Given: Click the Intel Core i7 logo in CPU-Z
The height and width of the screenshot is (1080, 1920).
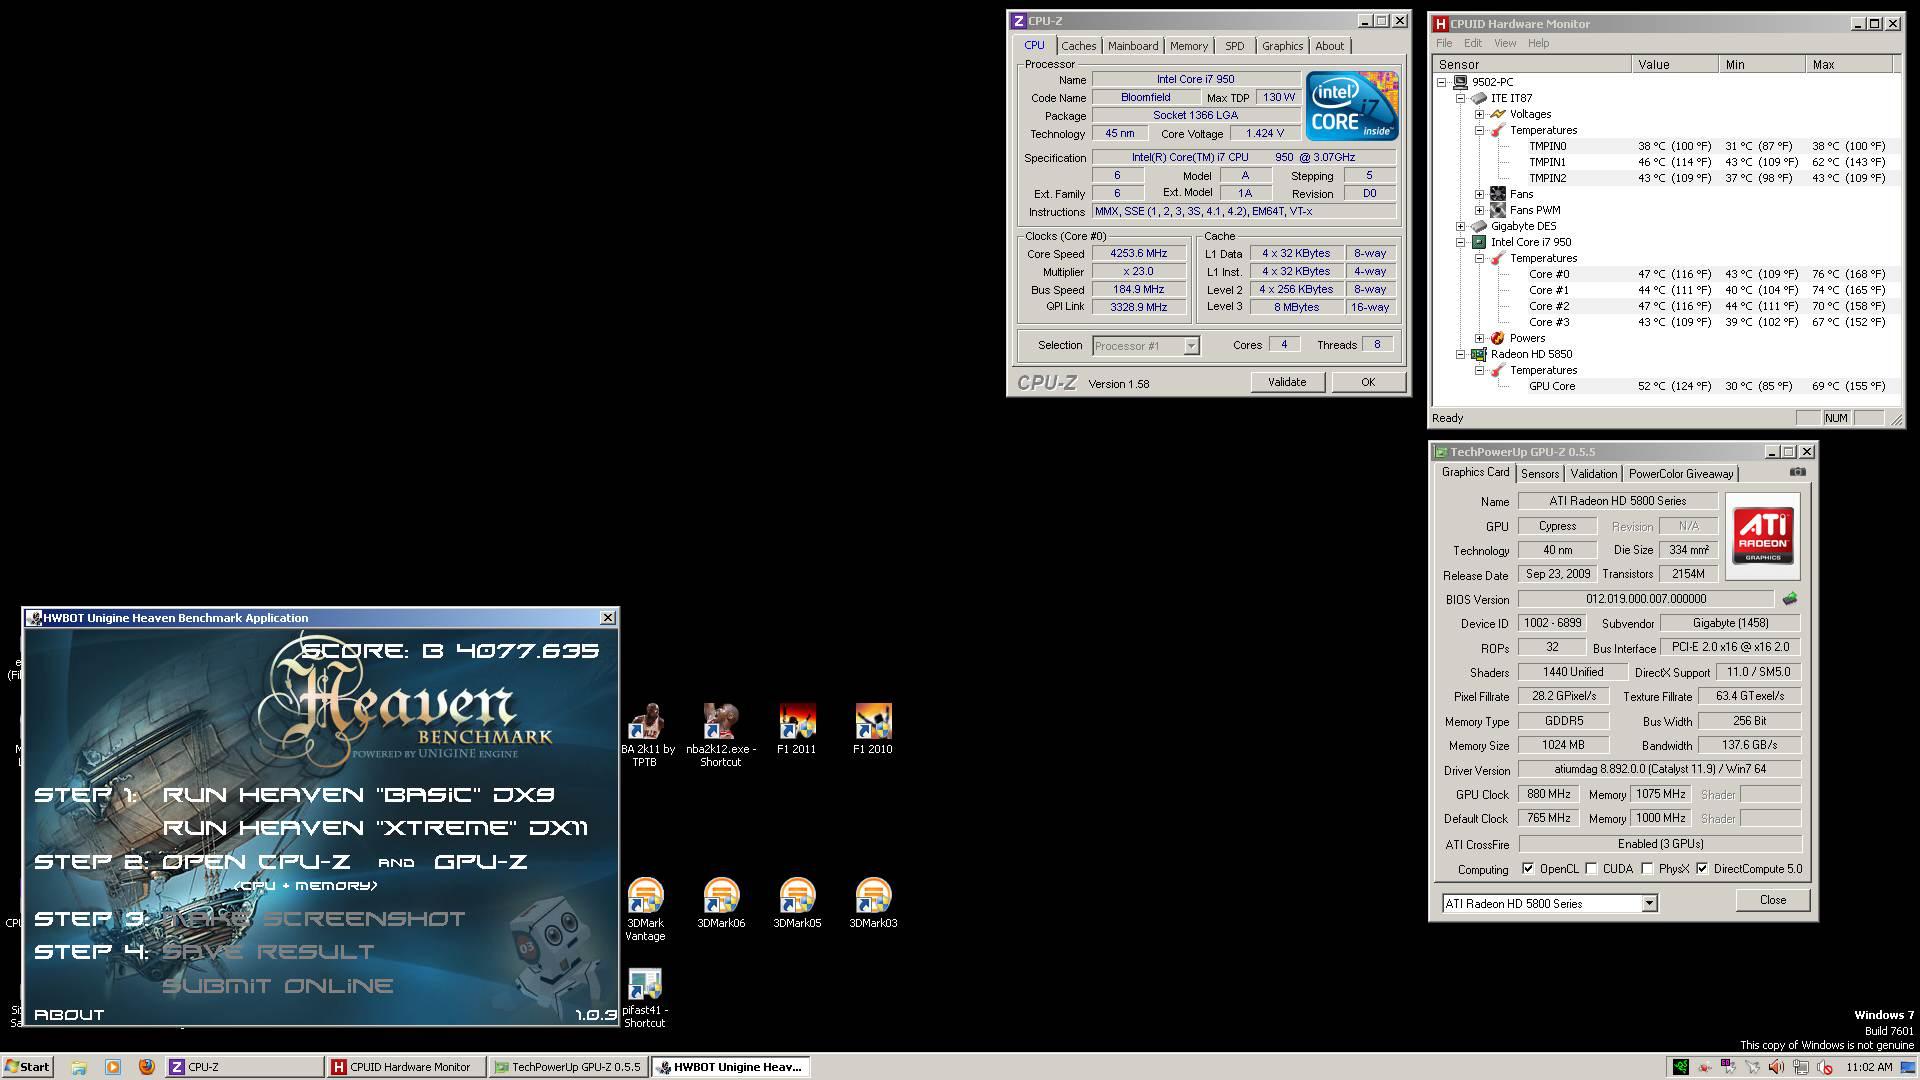Looking at the screenshot, I should coord(1351,106).
